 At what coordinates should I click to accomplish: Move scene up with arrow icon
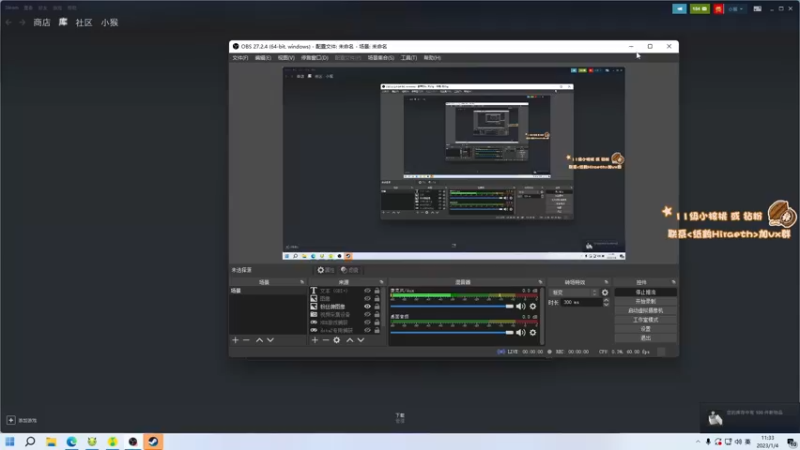[x=259, y=340]
